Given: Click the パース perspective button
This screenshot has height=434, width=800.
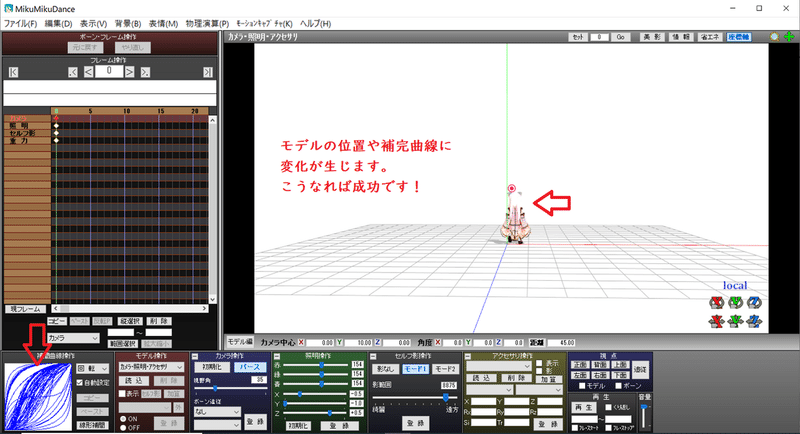Looking at the screenshot, I should pos(250,367).
